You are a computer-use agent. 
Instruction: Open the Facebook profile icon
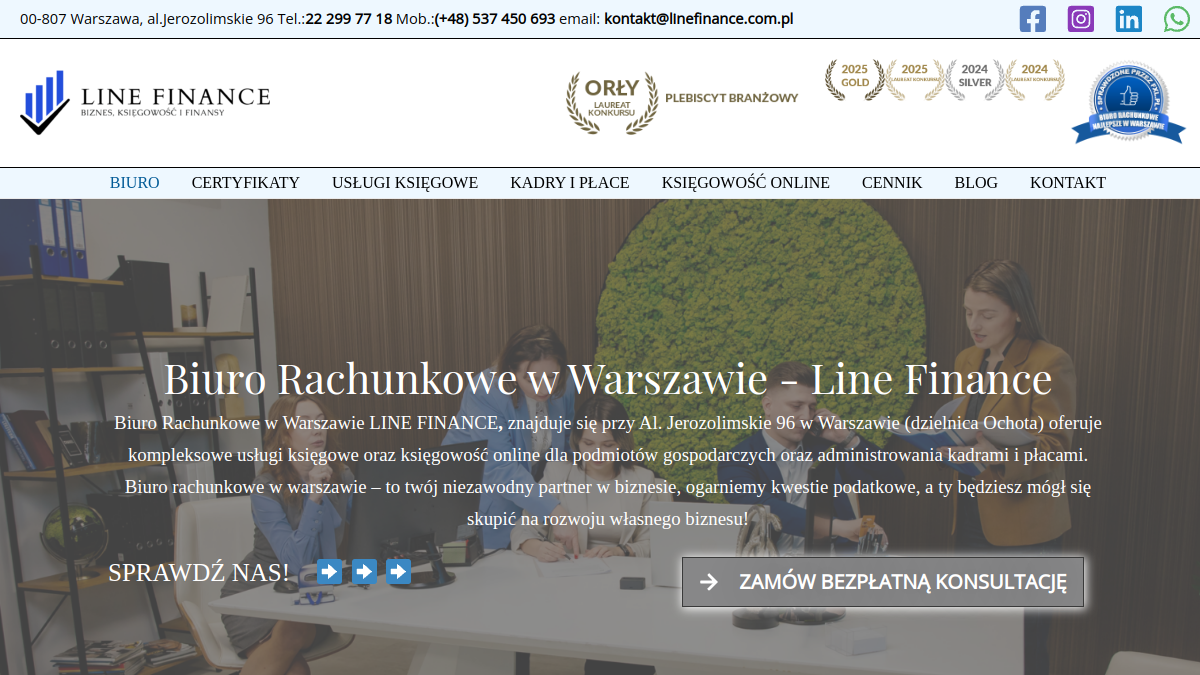click(x=1033, y=19)
